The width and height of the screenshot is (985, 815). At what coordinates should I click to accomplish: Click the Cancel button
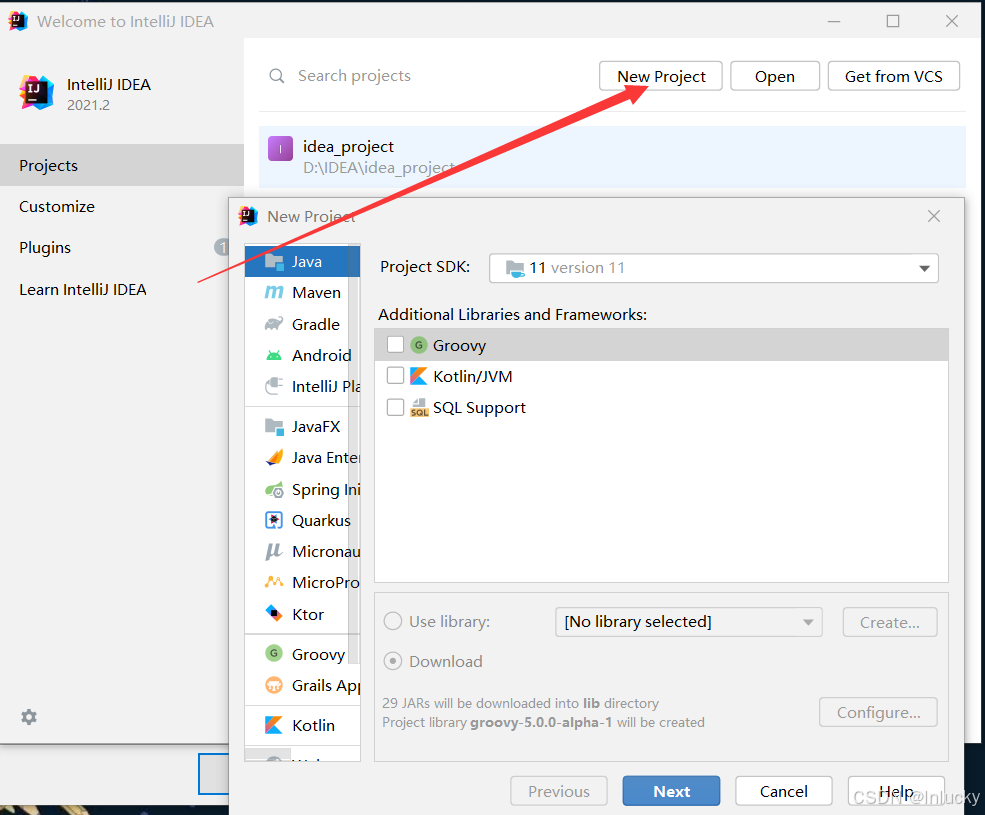coord(784,791)
